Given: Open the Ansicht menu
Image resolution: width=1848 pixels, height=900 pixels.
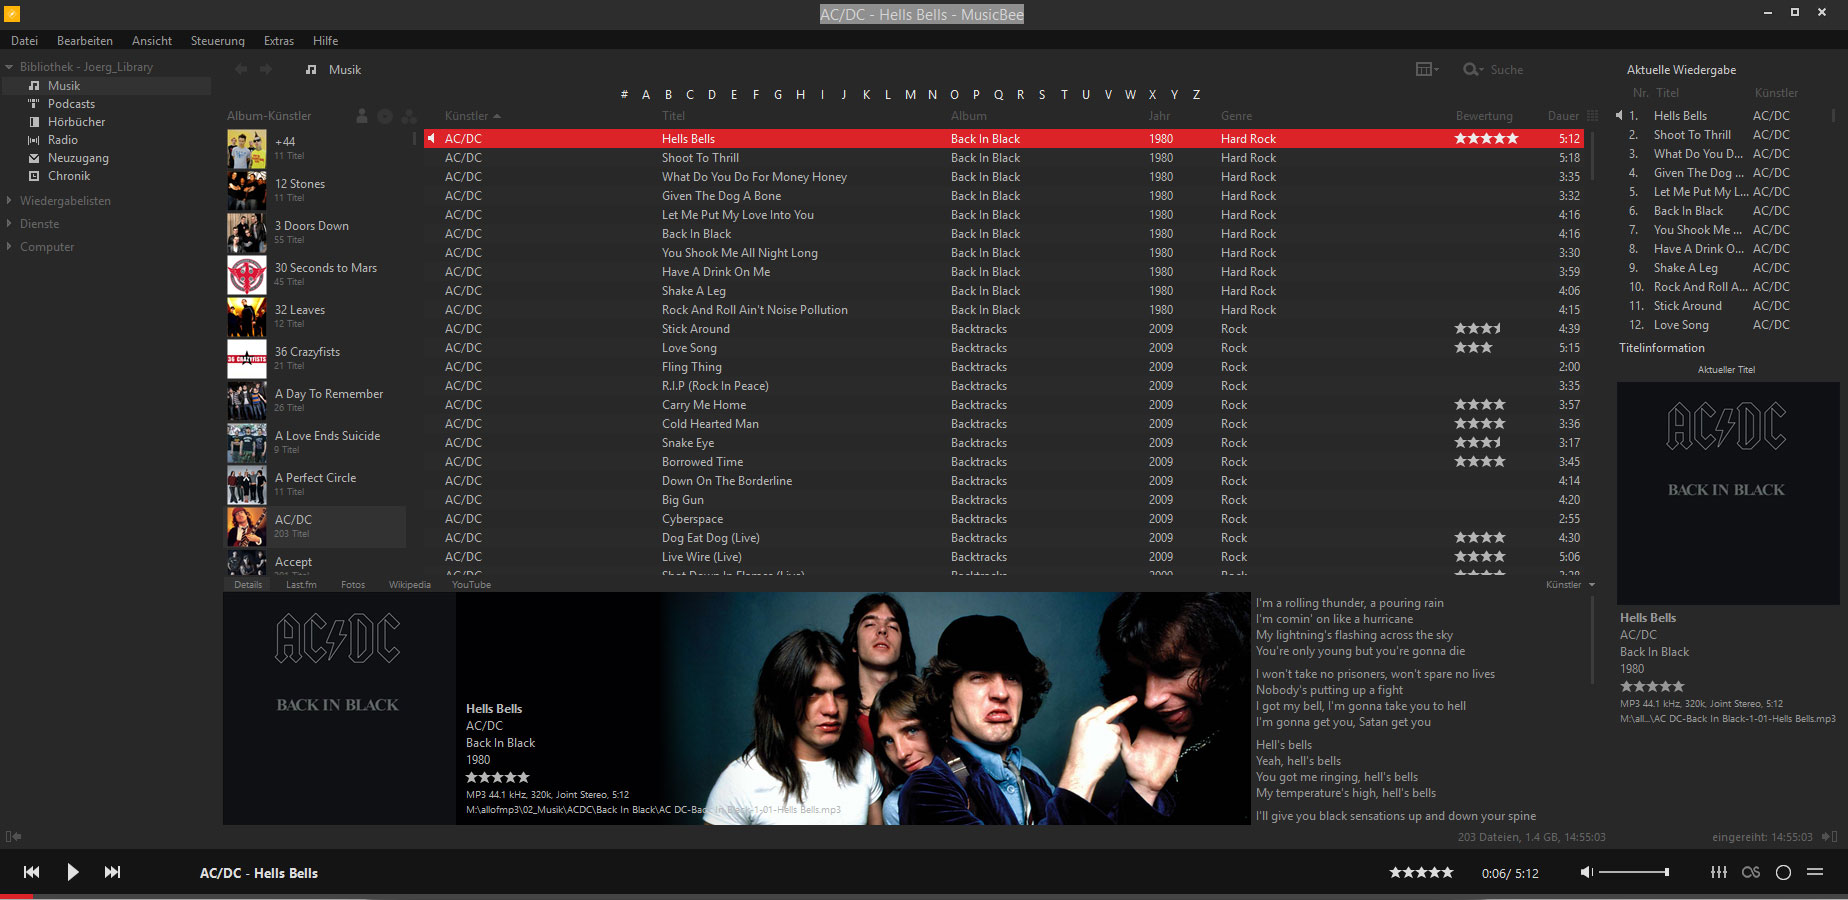Looking at the screenshot, I should (152, 41).
